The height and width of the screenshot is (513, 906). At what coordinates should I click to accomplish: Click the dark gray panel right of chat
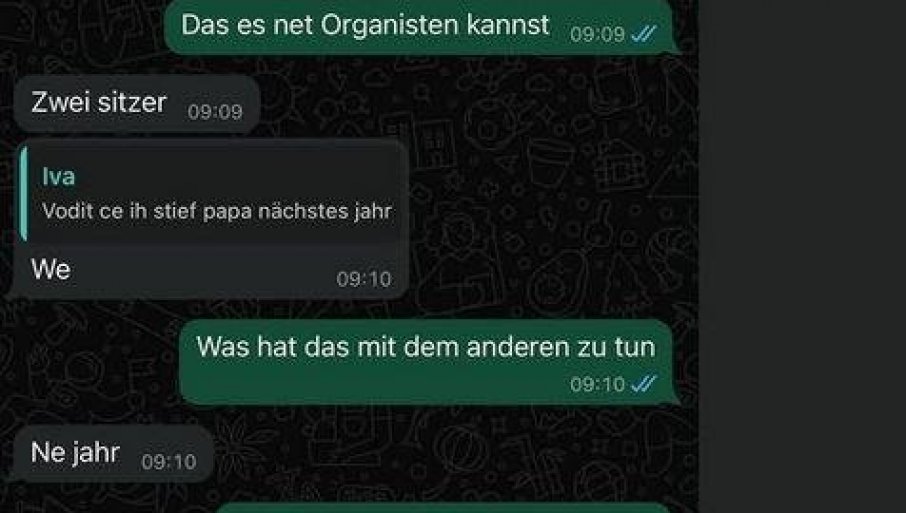pyautogui.click(x=803, y=256)
